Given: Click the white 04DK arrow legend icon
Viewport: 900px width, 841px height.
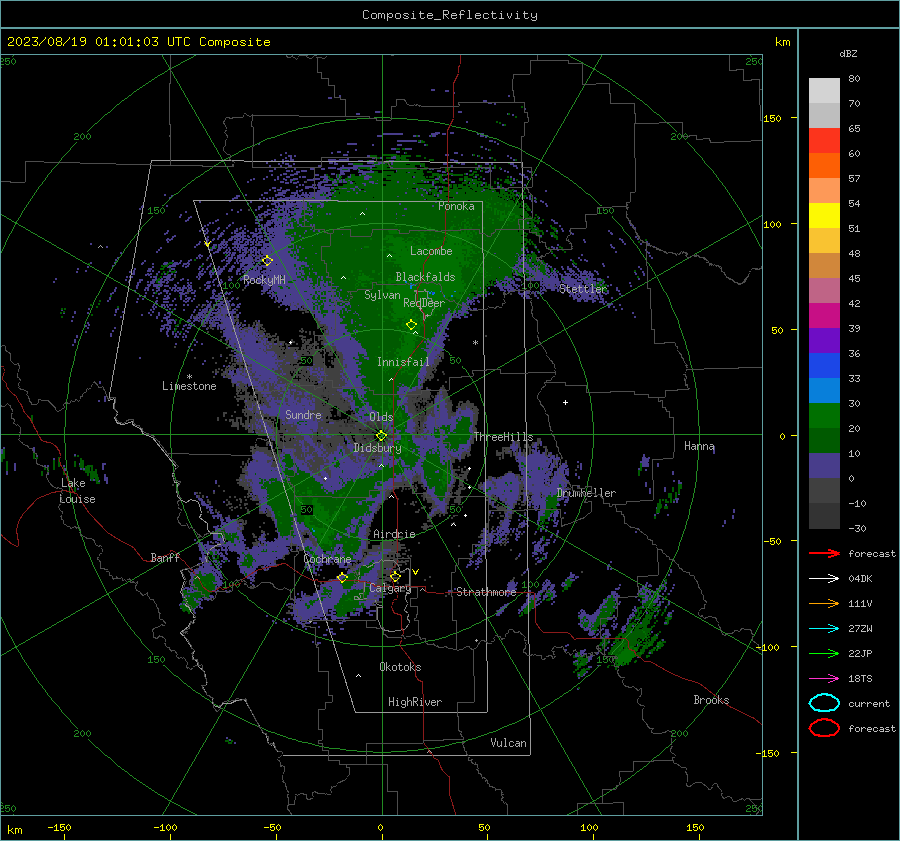Looking at the screenshot, I should click(x=824, y=579).
